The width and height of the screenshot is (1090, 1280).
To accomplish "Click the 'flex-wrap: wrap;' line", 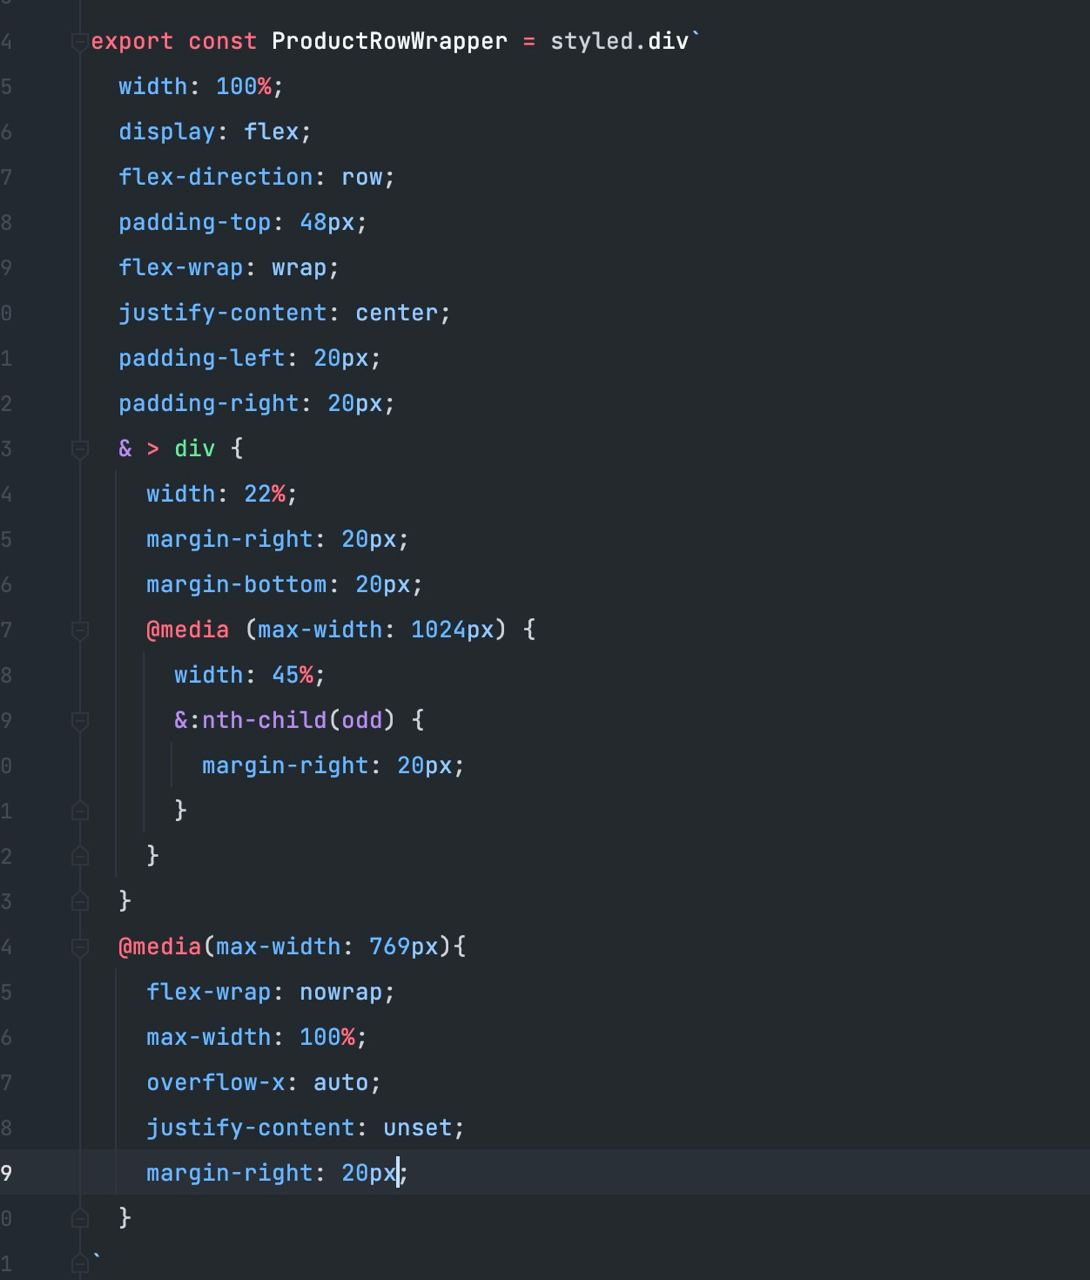I will tap(229, 268).
